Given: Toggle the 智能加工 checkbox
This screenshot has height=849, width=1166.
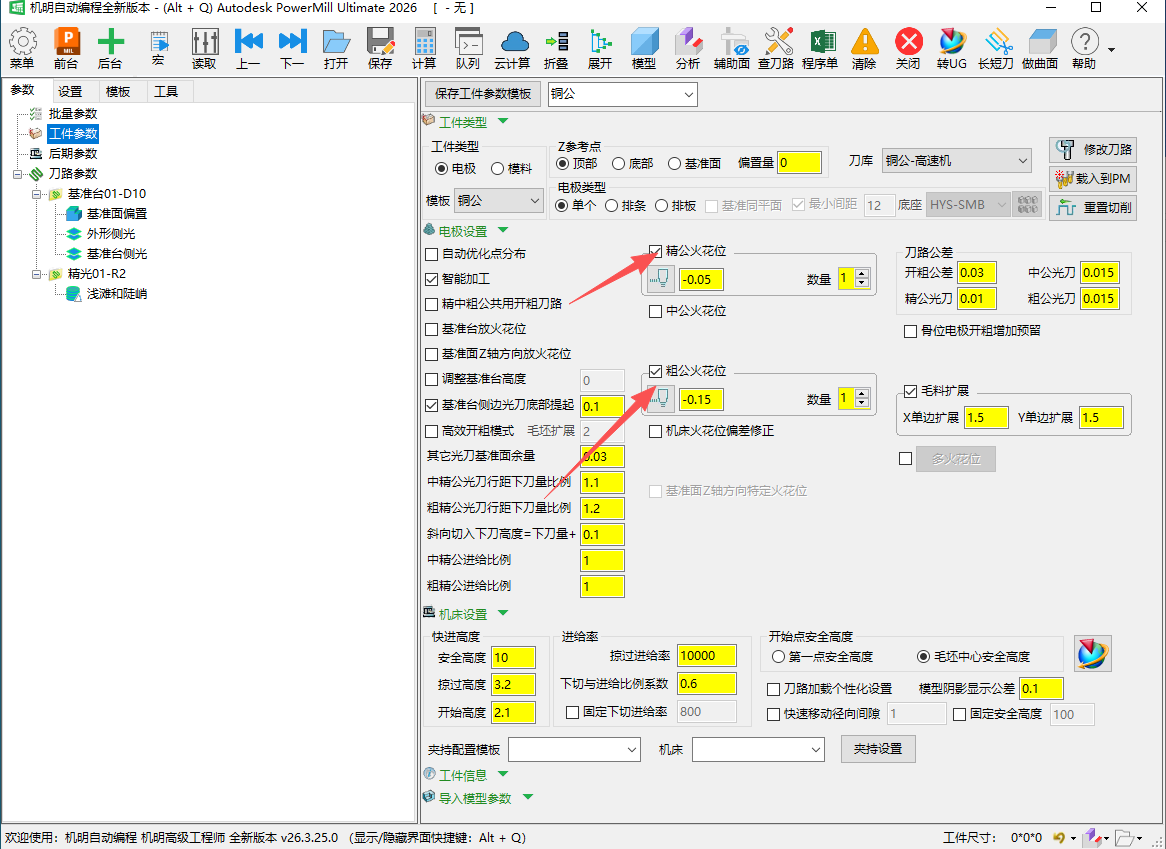Looking at the screenshot, I should coord(431,280).
